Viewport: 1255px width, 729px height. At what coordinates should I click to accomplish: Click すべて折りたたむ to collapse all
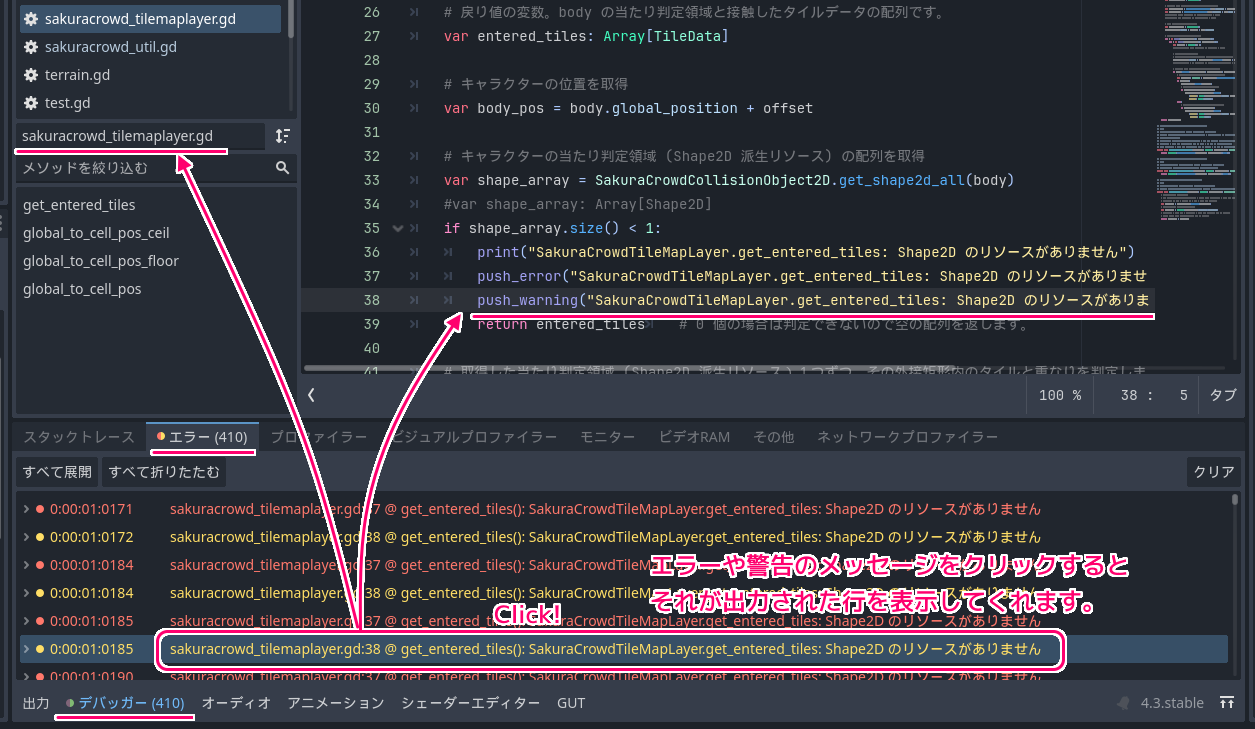click(164, 472)
